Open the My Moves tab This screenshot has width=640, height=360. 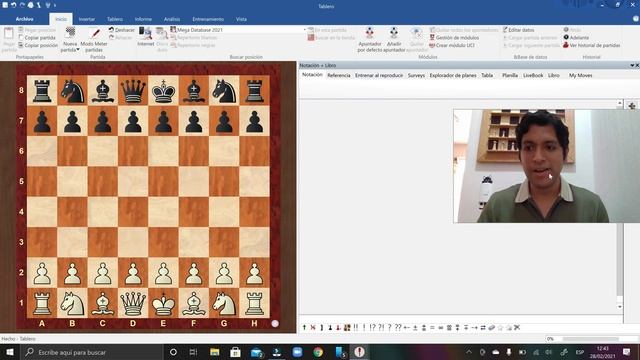(x=580, y=76)
